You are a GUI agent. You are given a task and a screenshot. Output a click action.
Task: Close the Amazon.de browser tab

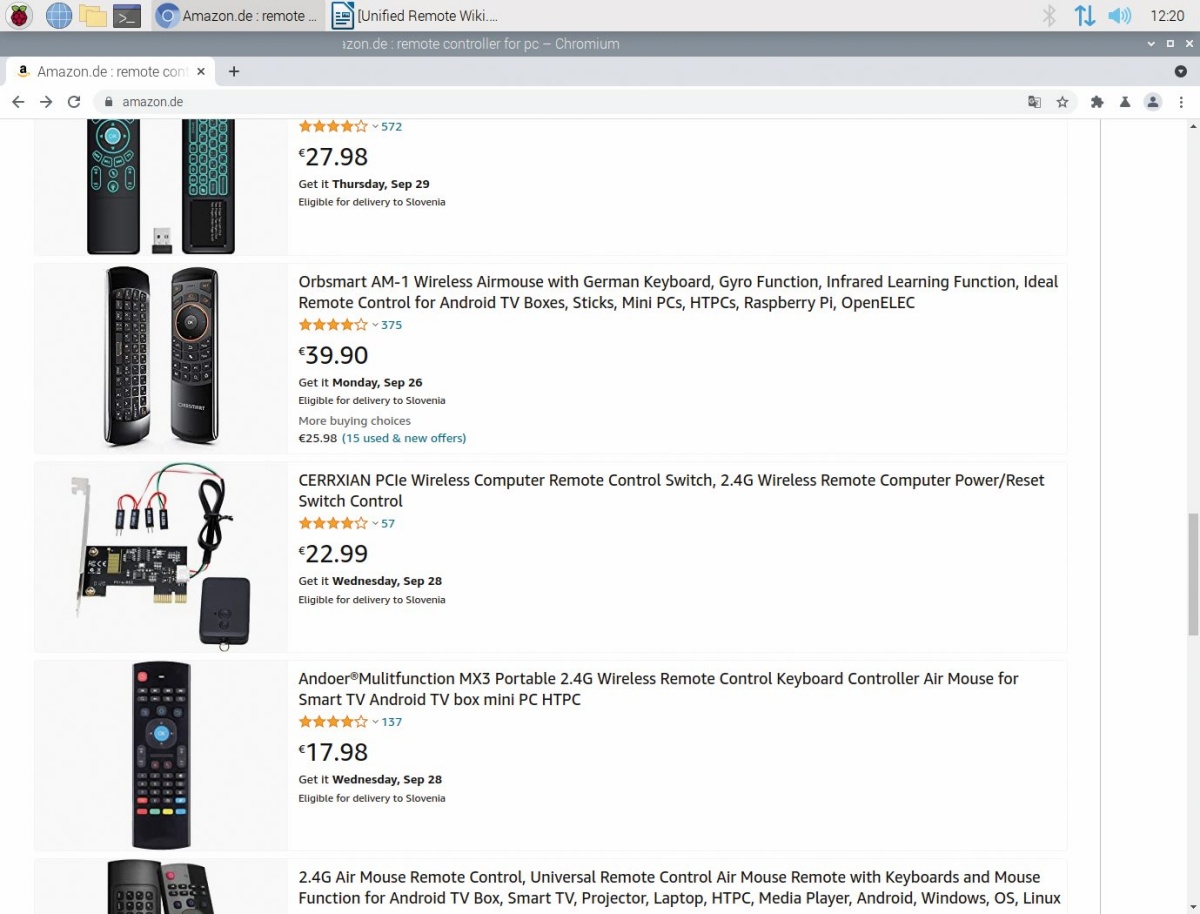(x=200, y=72)
